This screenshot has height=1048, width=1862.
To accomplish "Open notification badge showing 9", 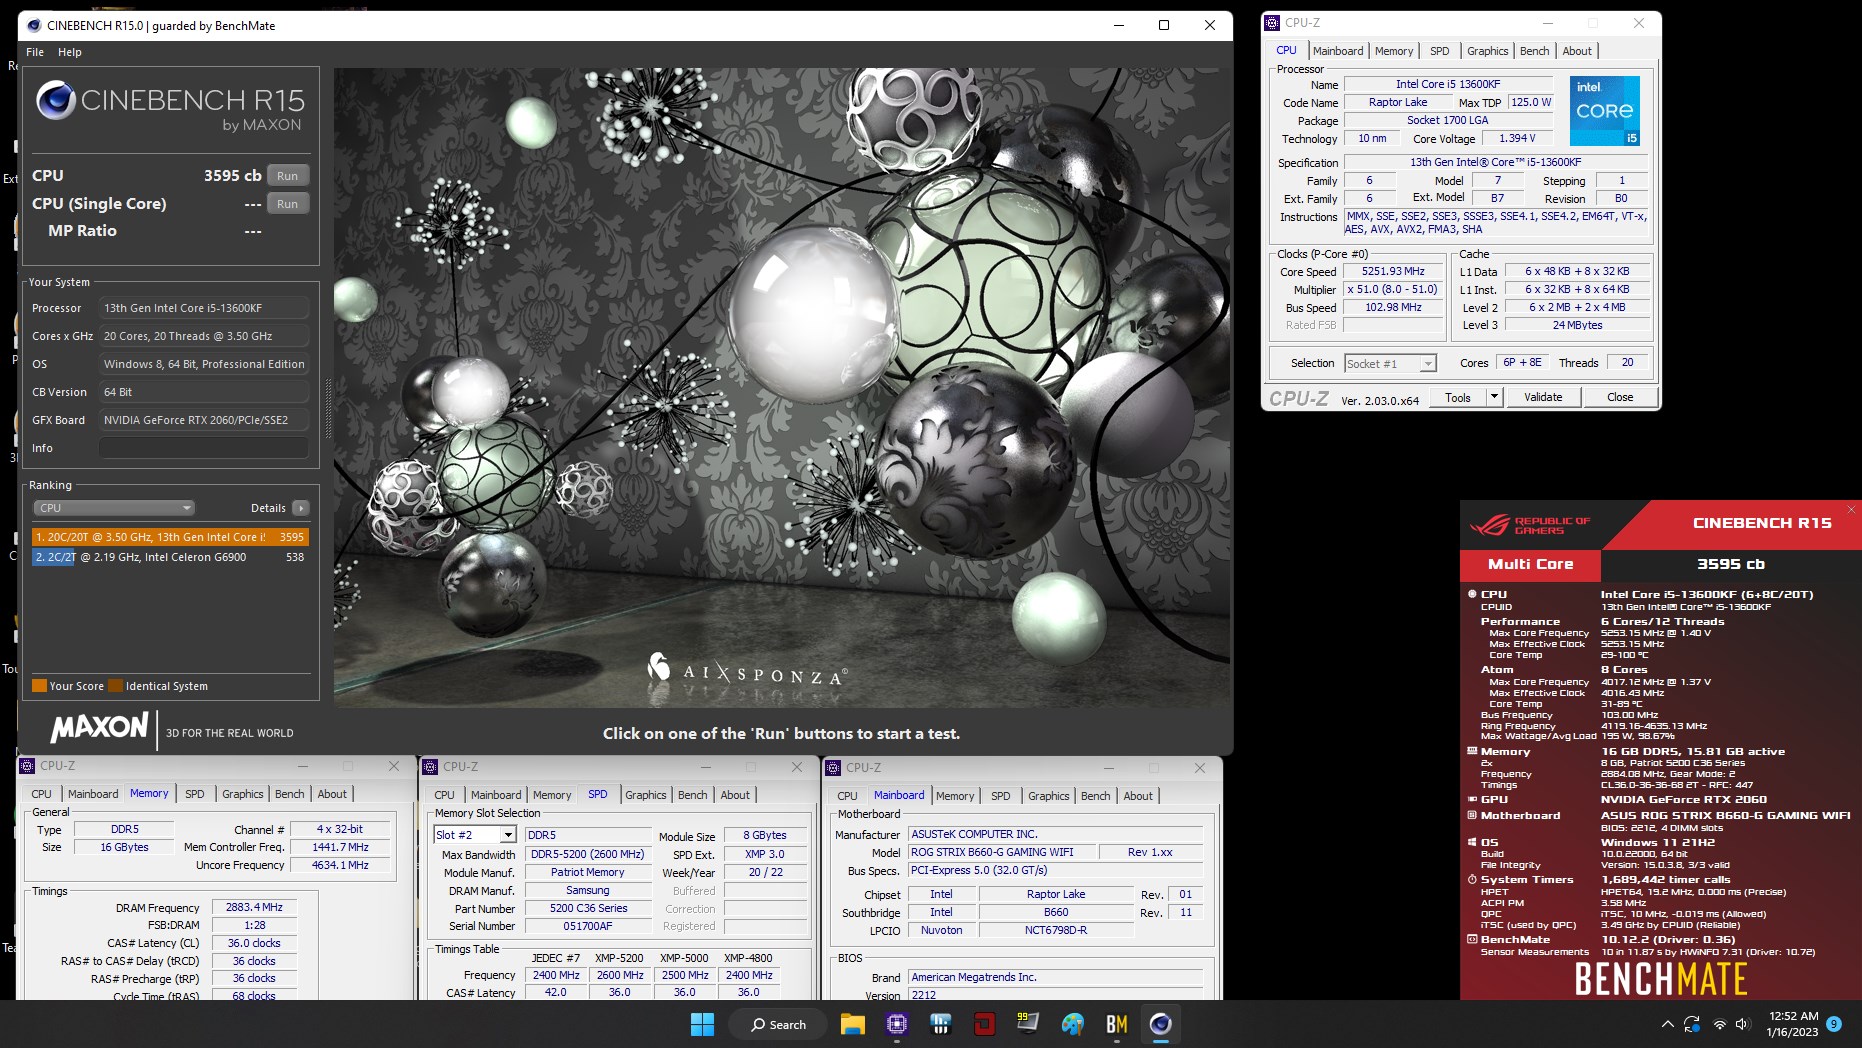I will [x=1834, y=1024].
